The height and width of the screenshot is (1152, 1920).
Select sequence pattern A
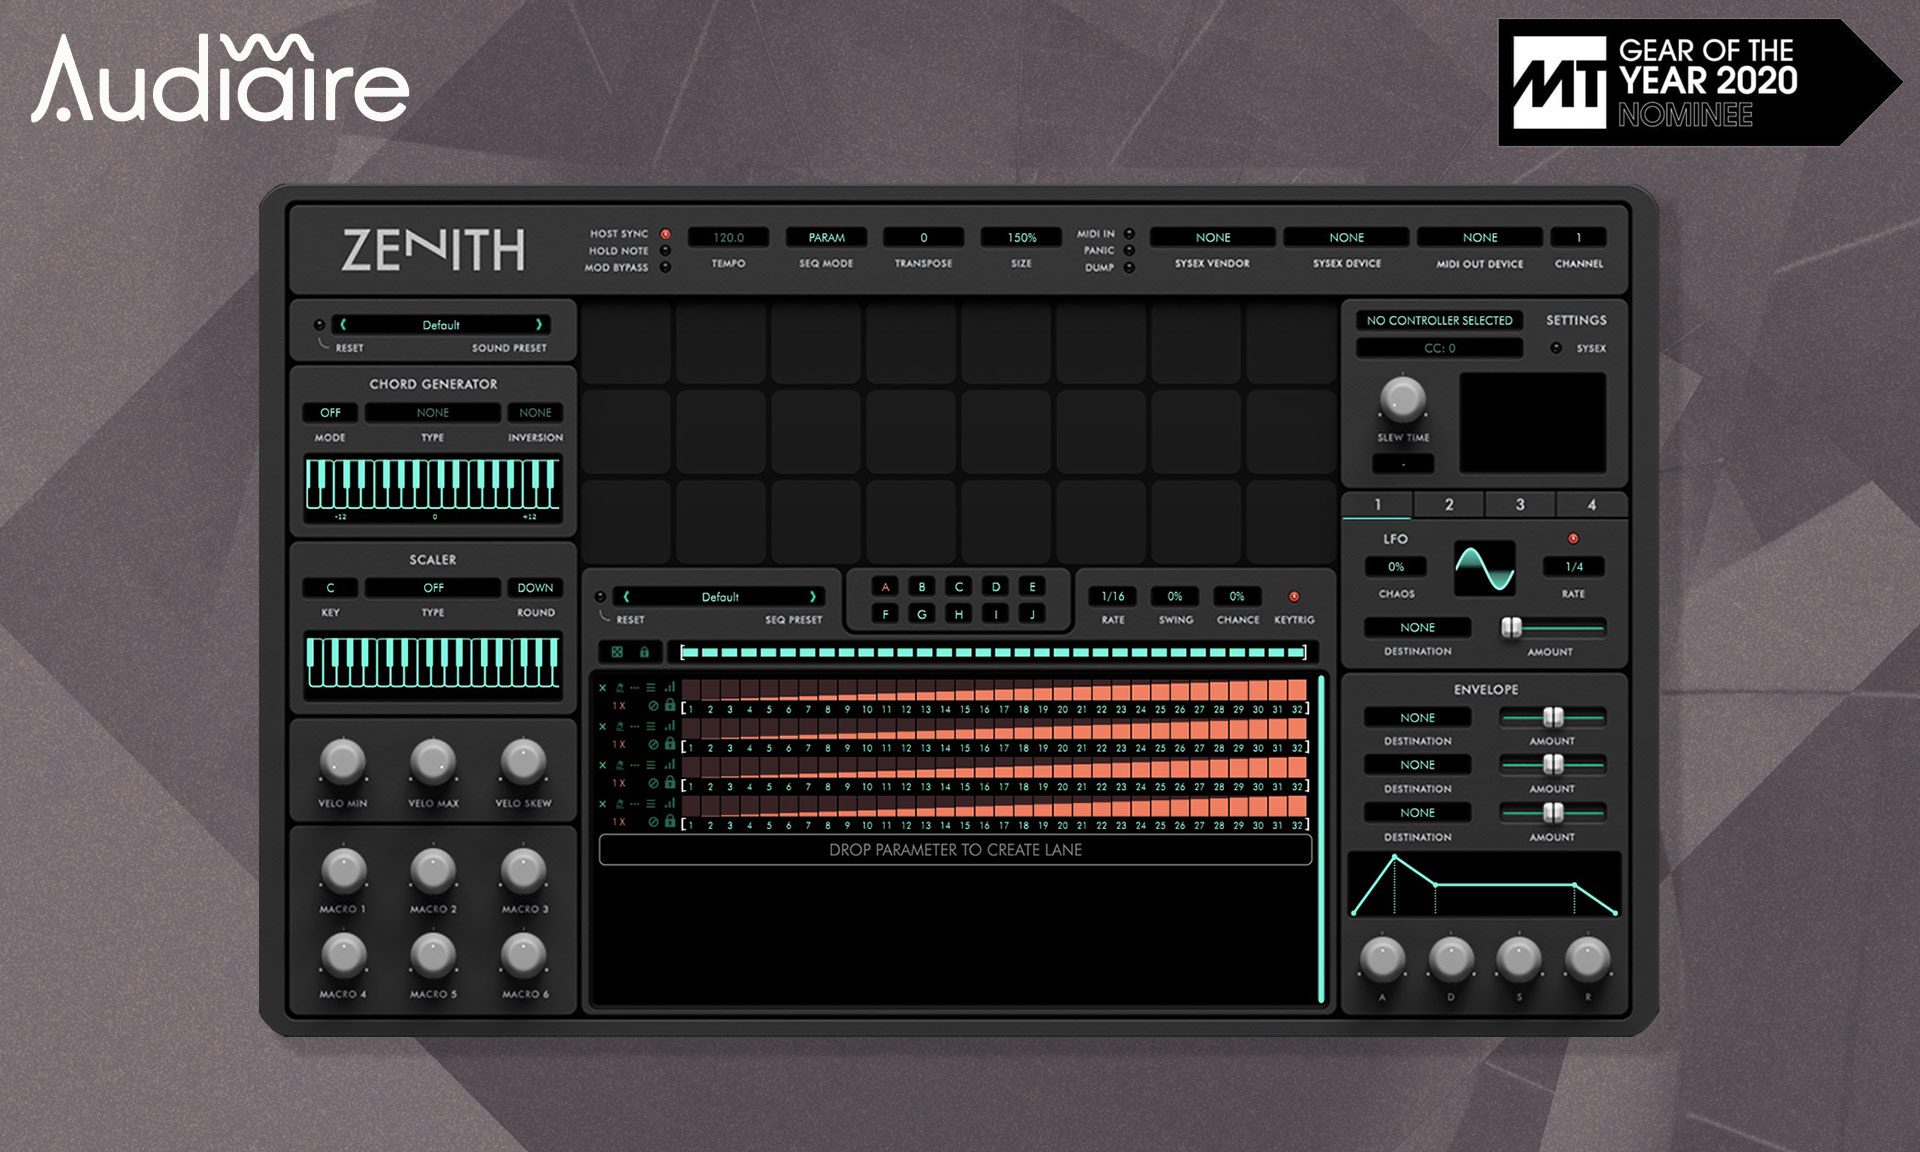pyautogui.click(x=885, y=587)
